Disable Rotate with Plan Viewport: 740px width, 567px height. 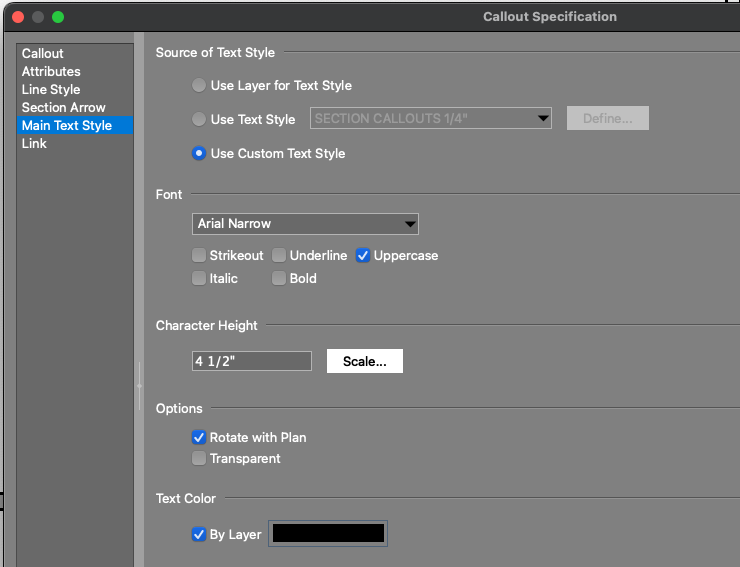(x=200, y=437)
